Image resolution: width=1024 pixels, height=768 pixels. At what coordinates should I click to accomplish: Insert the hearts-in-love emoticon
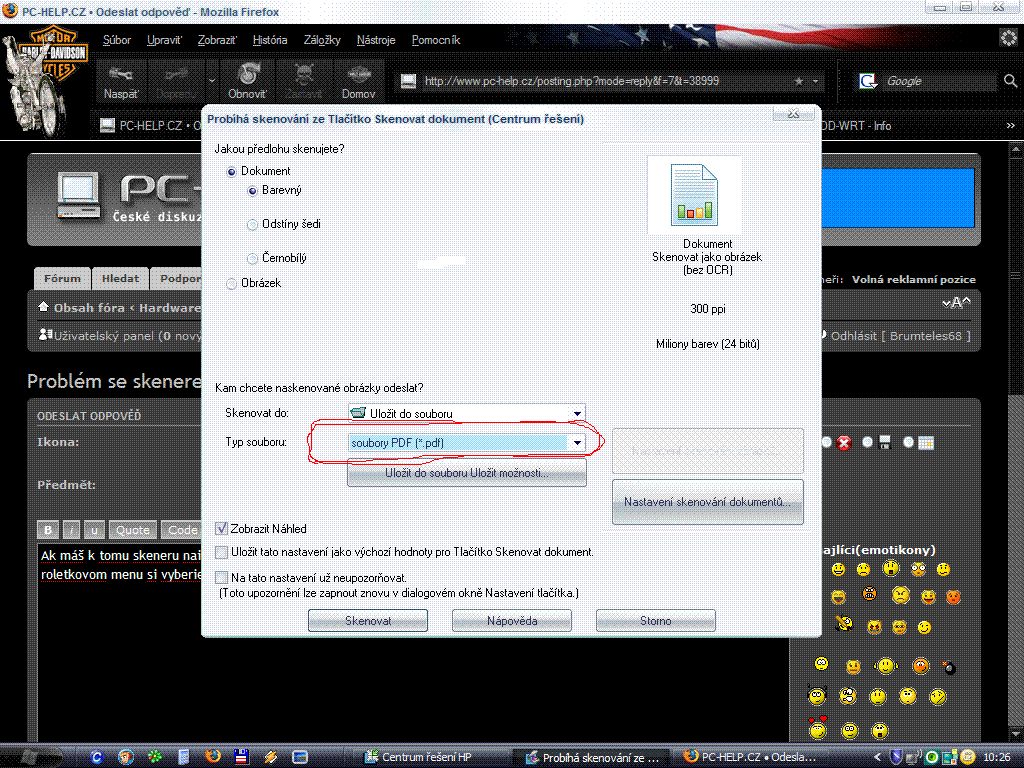(x=817, y=728)
